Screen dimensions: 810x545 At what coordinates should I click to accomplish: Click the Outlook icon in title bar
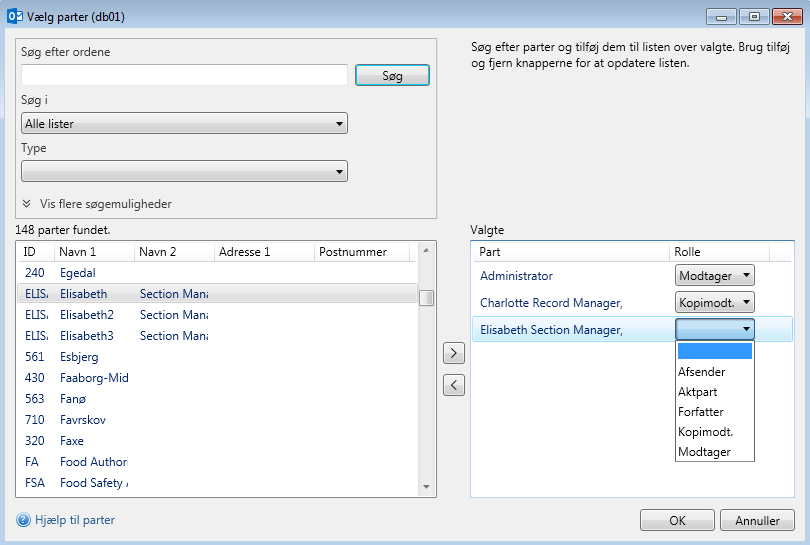(15, 17)
